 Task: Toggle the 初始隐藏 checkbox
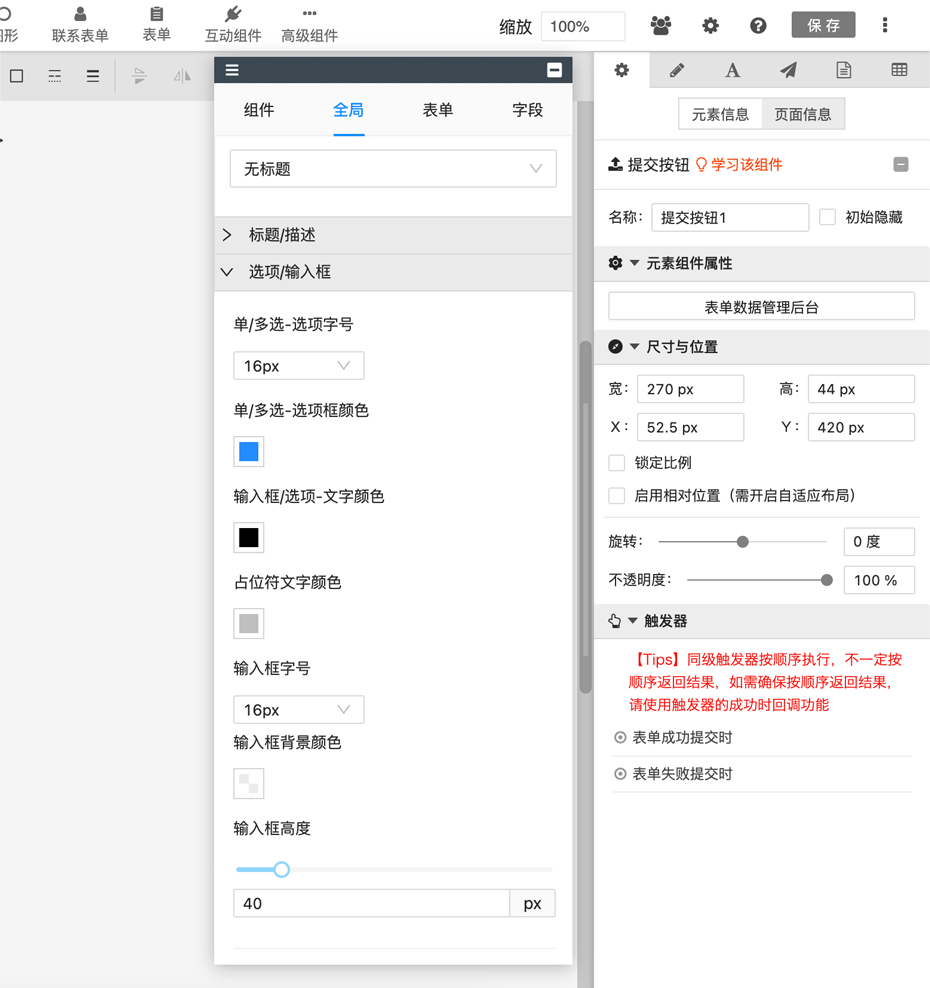pyautogui.click(x=827, y=217)
